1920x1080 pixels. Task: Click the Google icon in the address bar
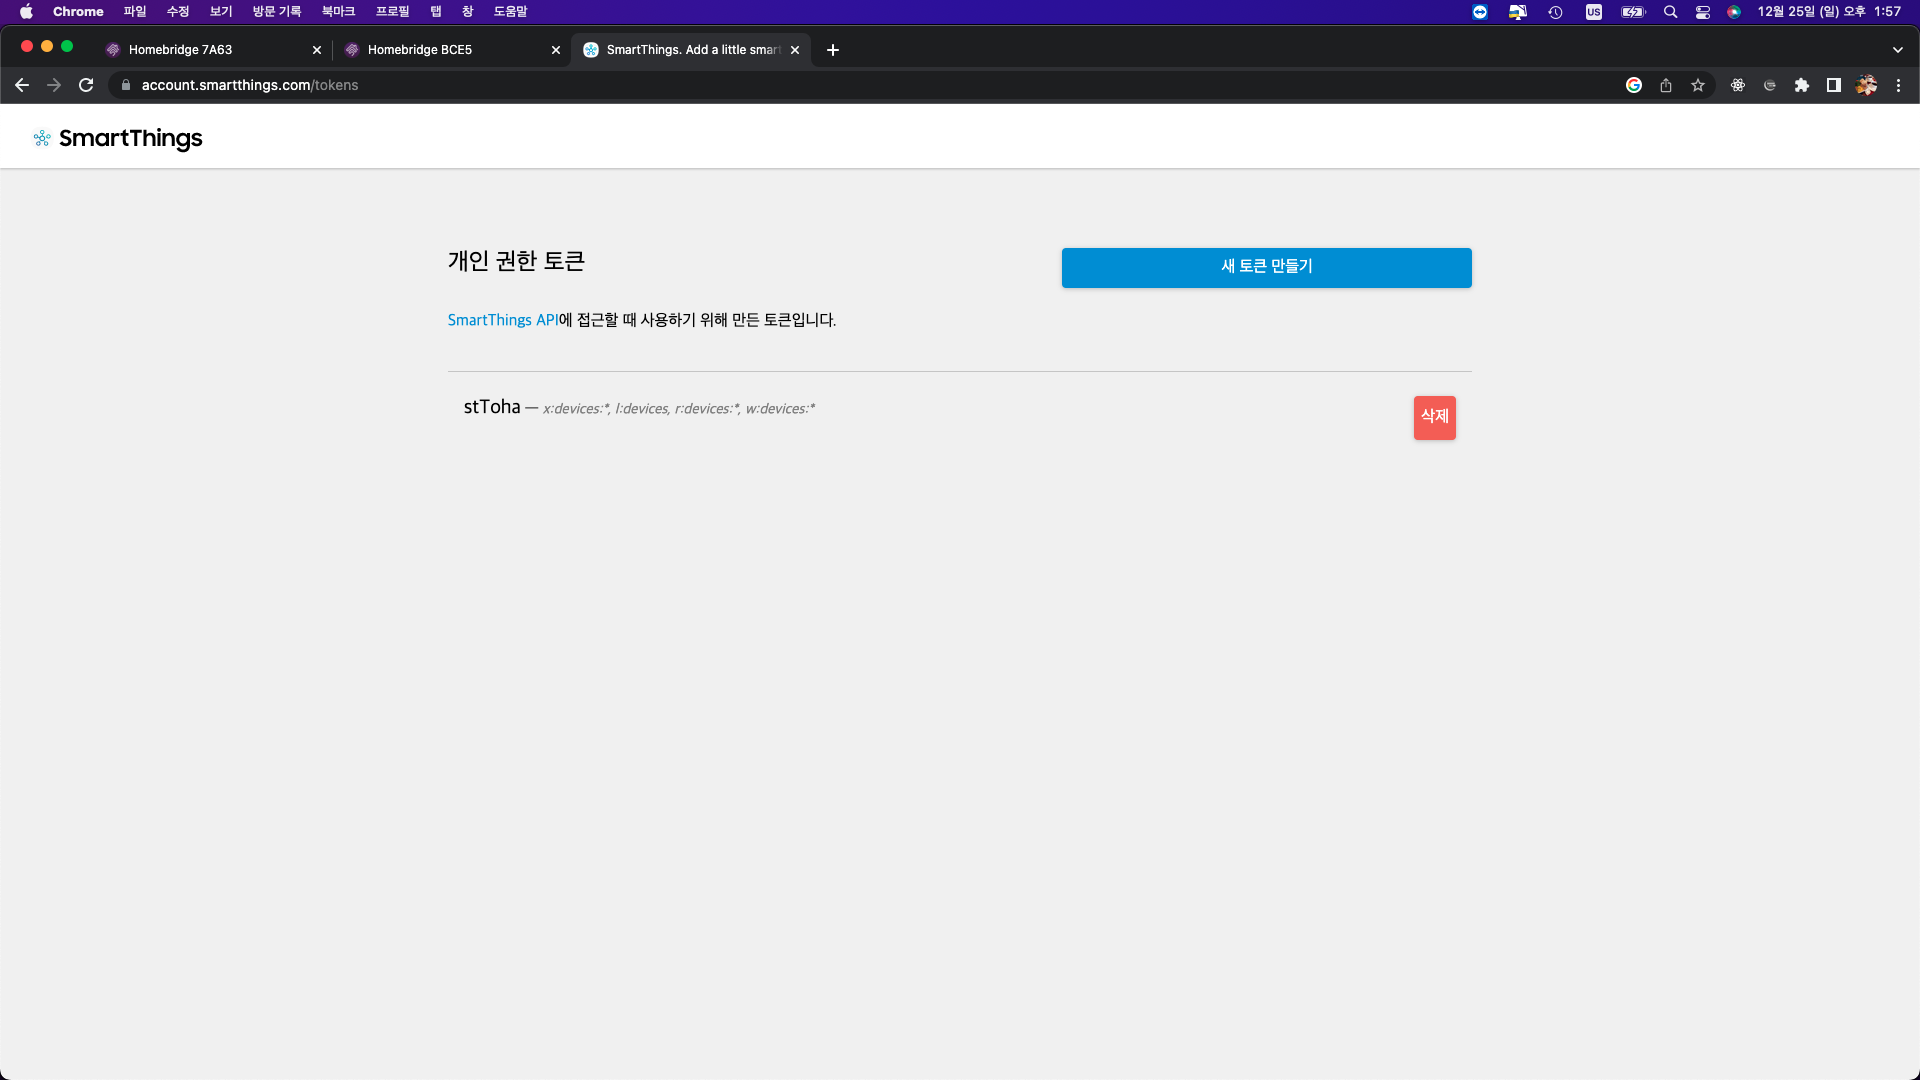click(1634, 85)
